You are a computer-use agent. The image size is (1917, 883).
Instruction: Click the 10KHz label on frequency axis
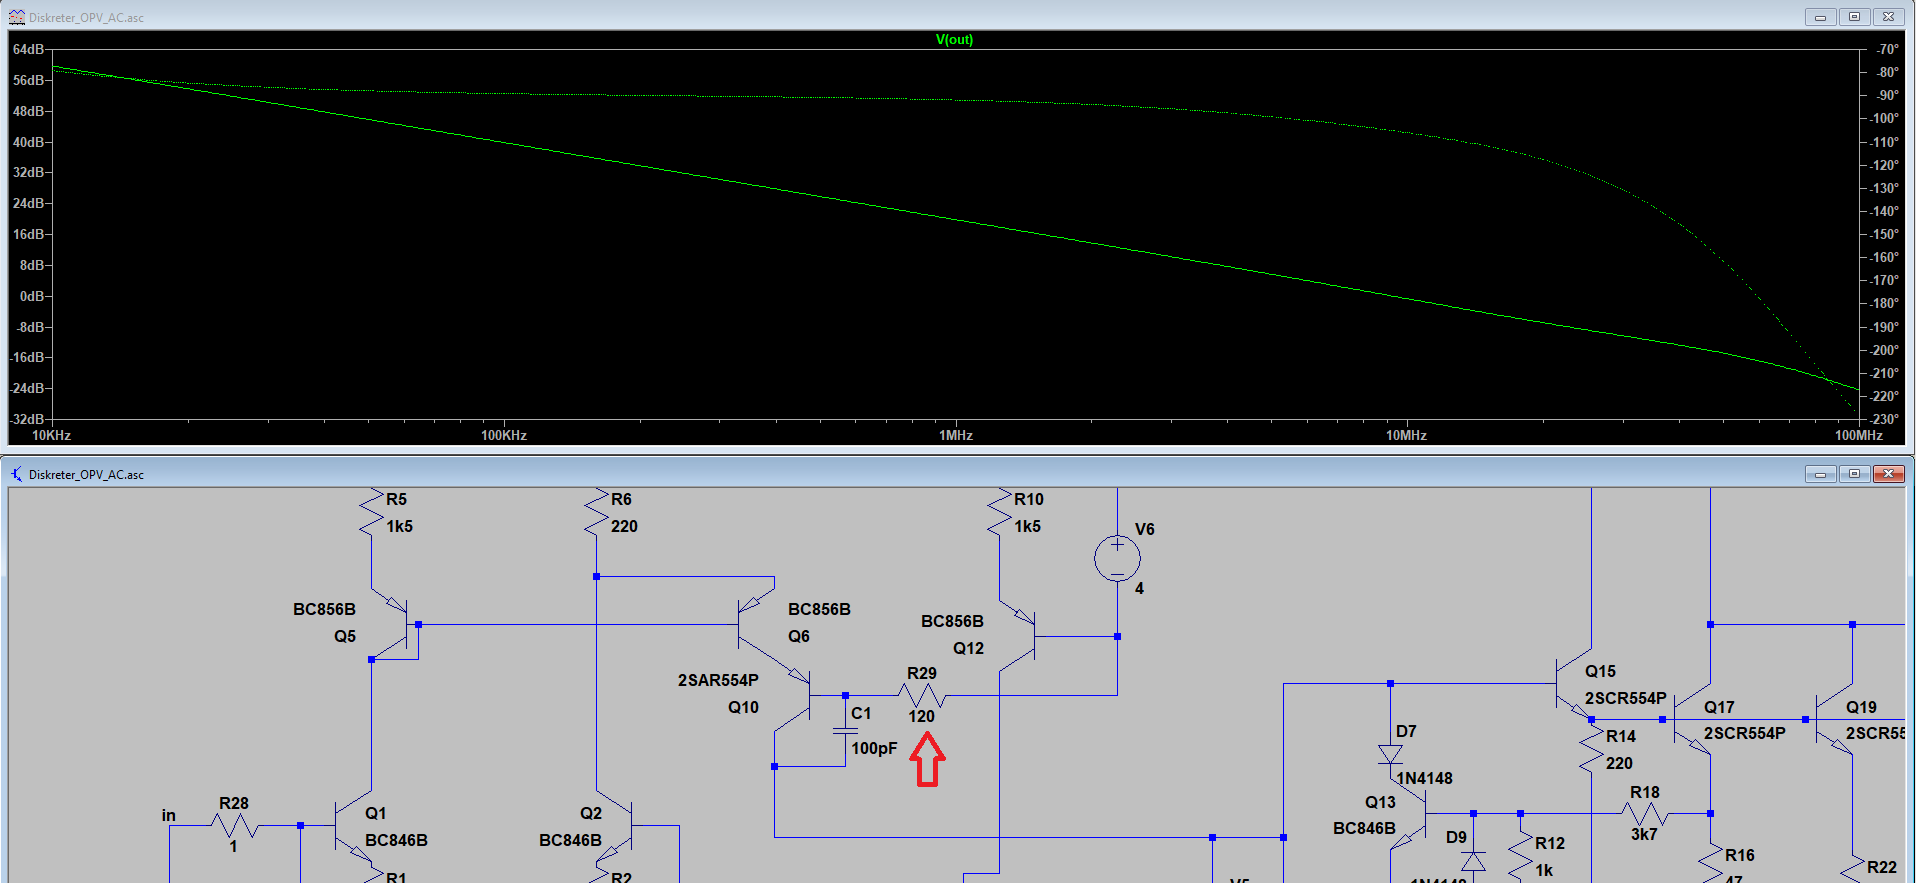(52, 435)
